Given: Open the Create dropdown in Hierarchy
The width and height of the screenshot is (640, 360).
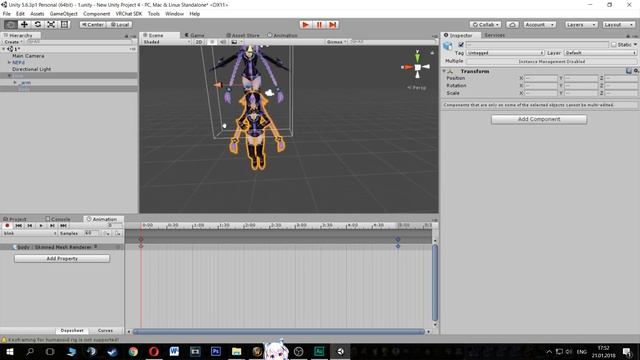Looking at the screenshot, I should pos(13,42).
